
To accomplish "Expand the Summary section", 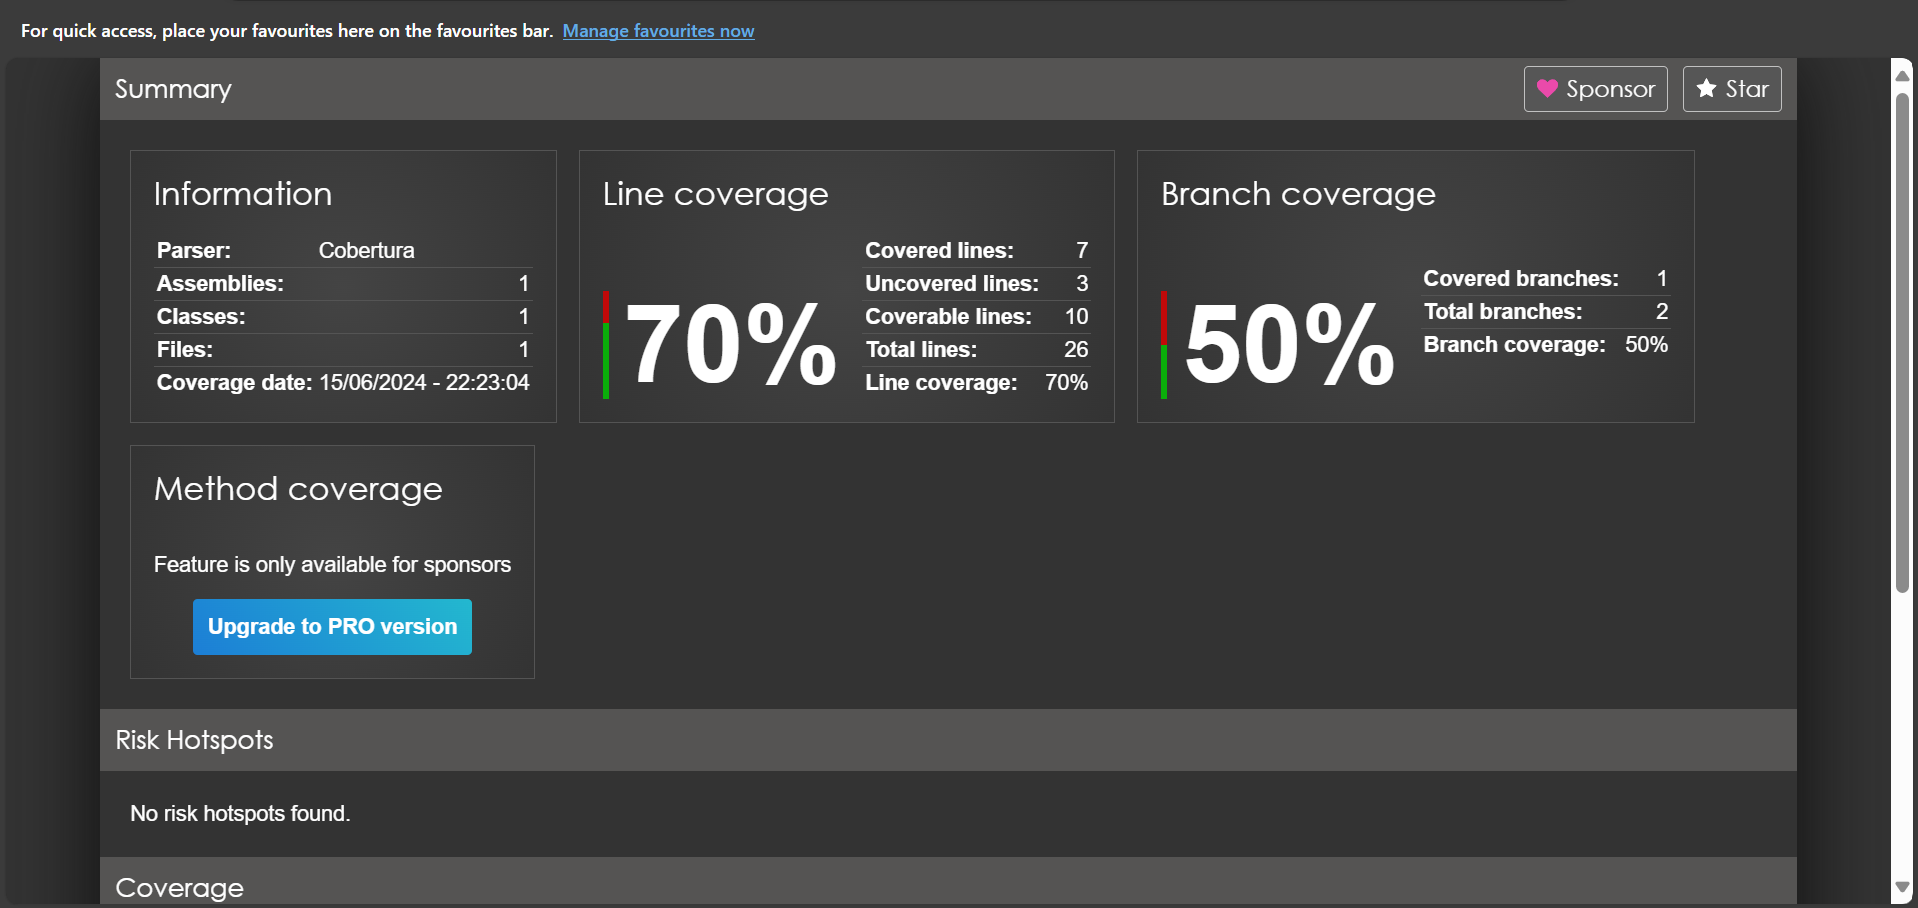I will (x=172, y=89).
